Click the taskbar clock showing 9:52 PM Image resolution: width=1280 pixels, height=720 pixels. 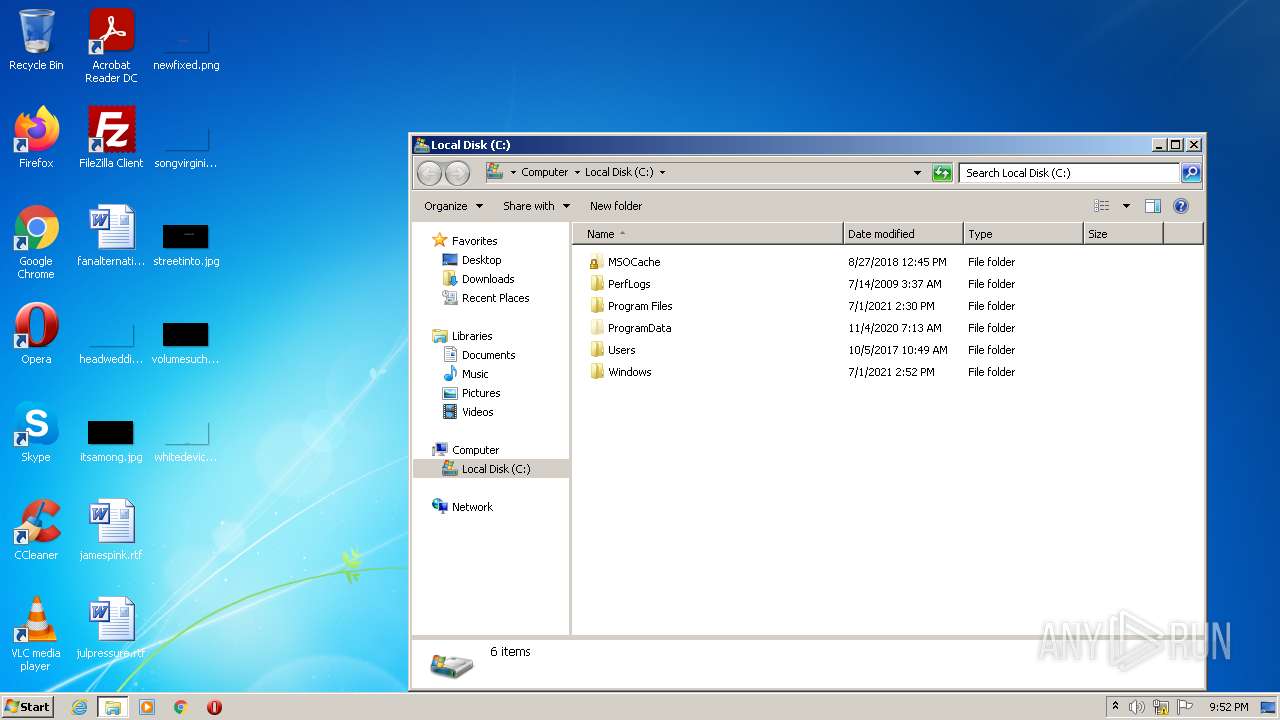(1228, 707)
